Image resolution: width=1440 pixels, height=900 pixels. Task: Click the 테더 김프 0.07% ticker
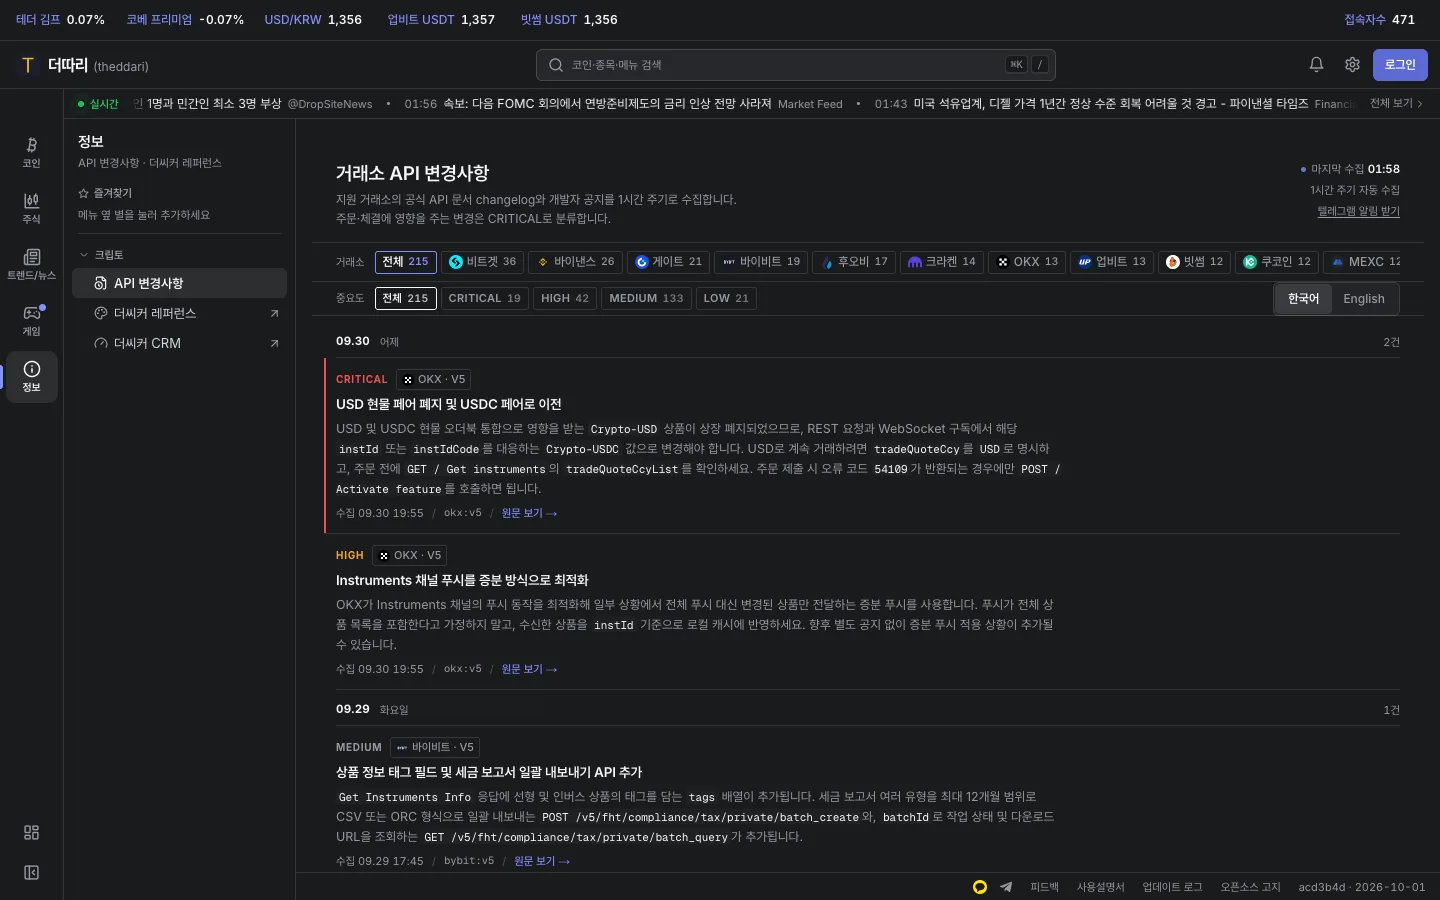point(60,19)
